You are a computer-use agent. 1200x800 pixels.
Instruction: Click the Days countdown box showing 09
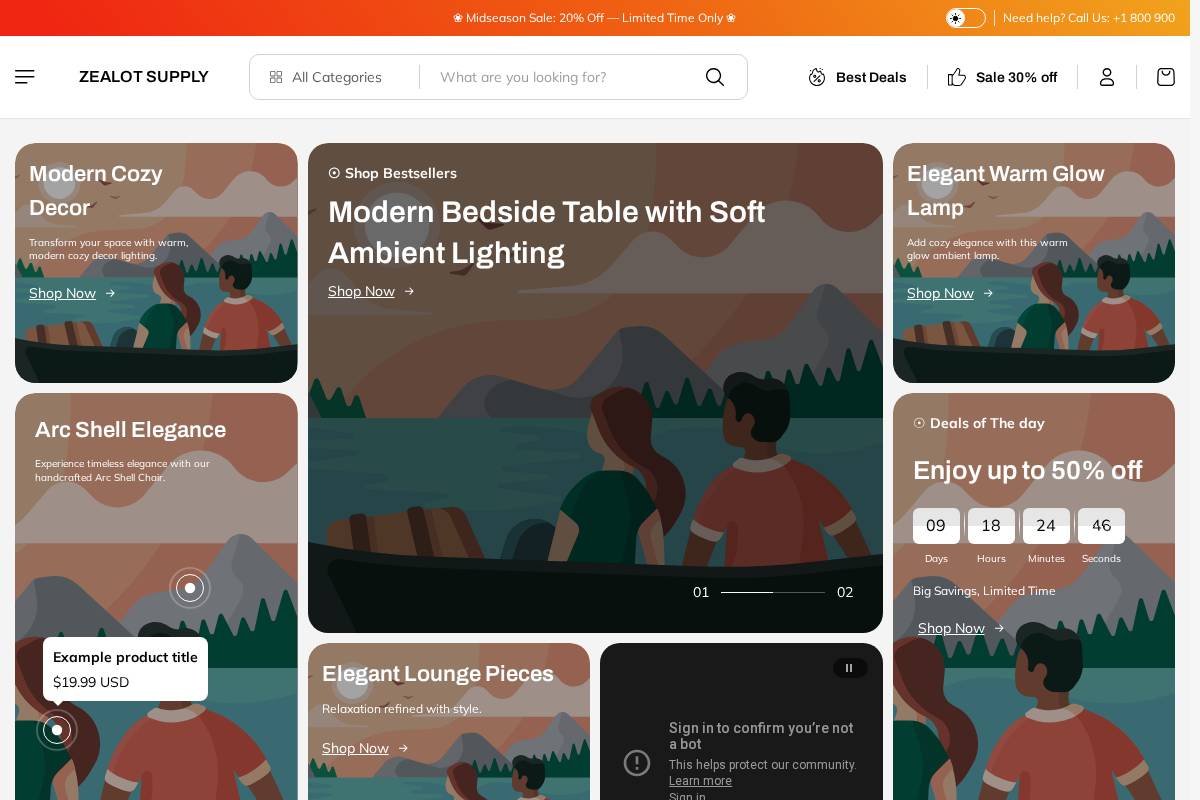coord(936,526)
